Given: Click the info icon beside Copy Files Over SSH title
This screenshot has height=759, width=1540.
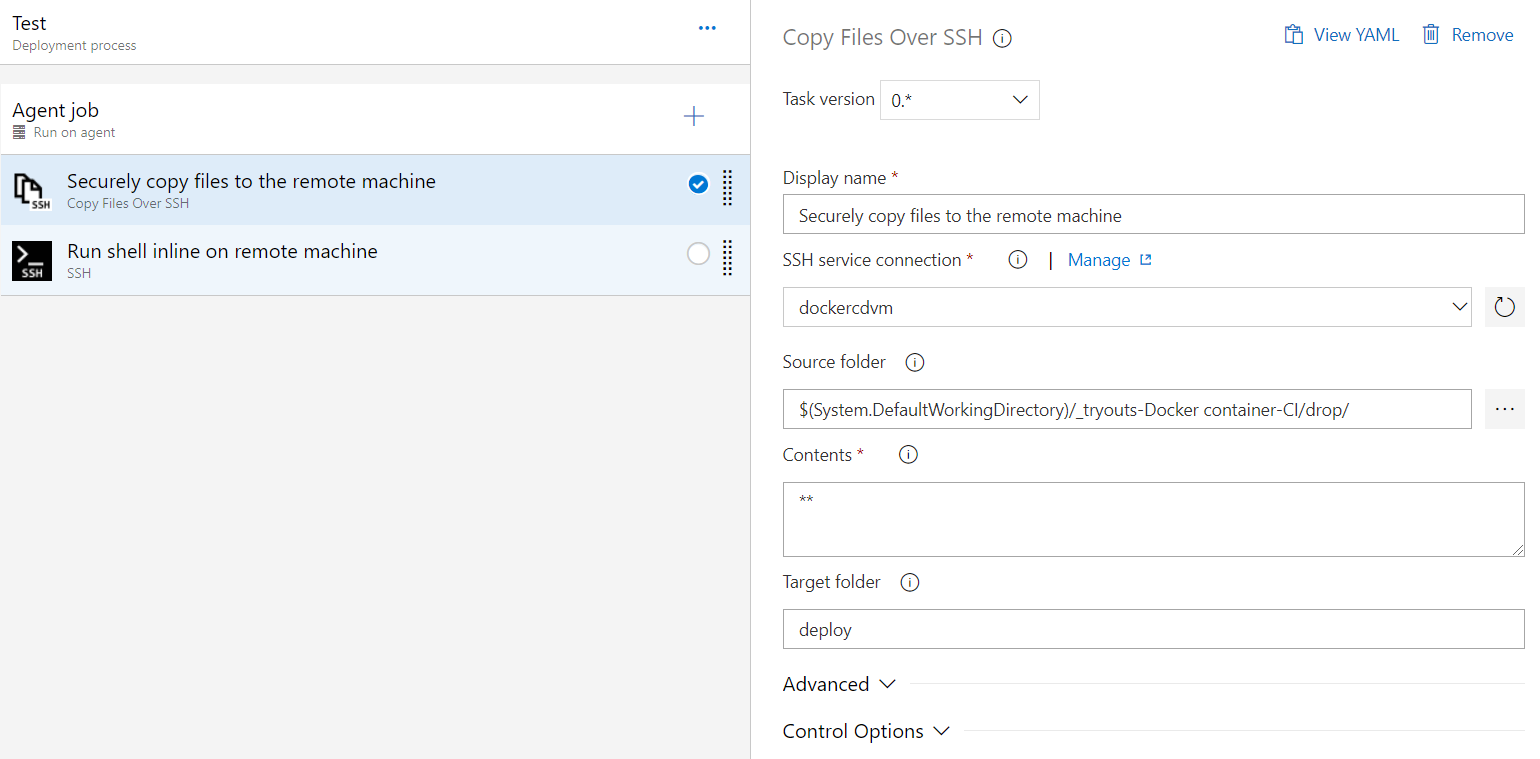Looking at the screenshot, I should click(1002, 39).
